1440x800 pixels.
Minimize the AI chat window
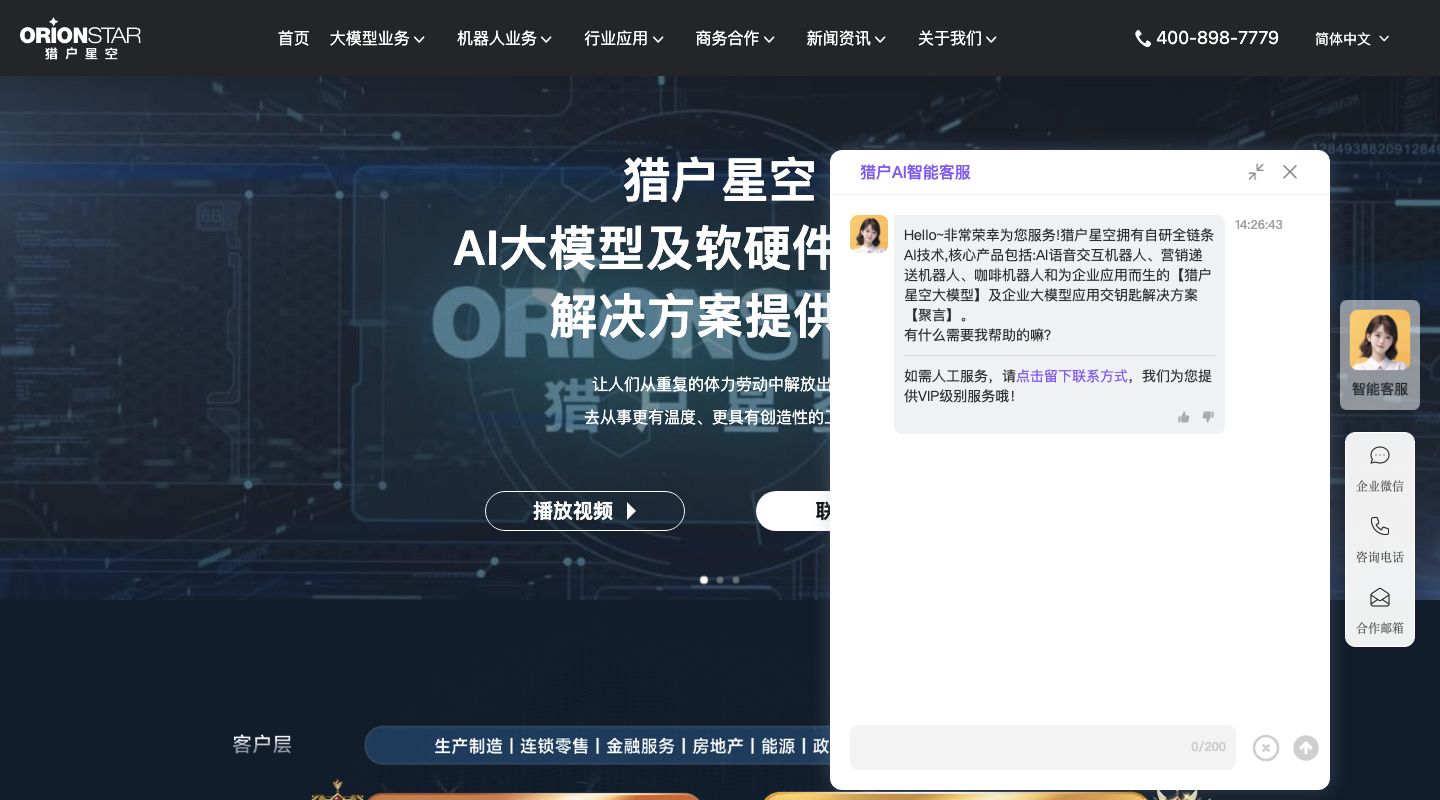click(1256, 172)
